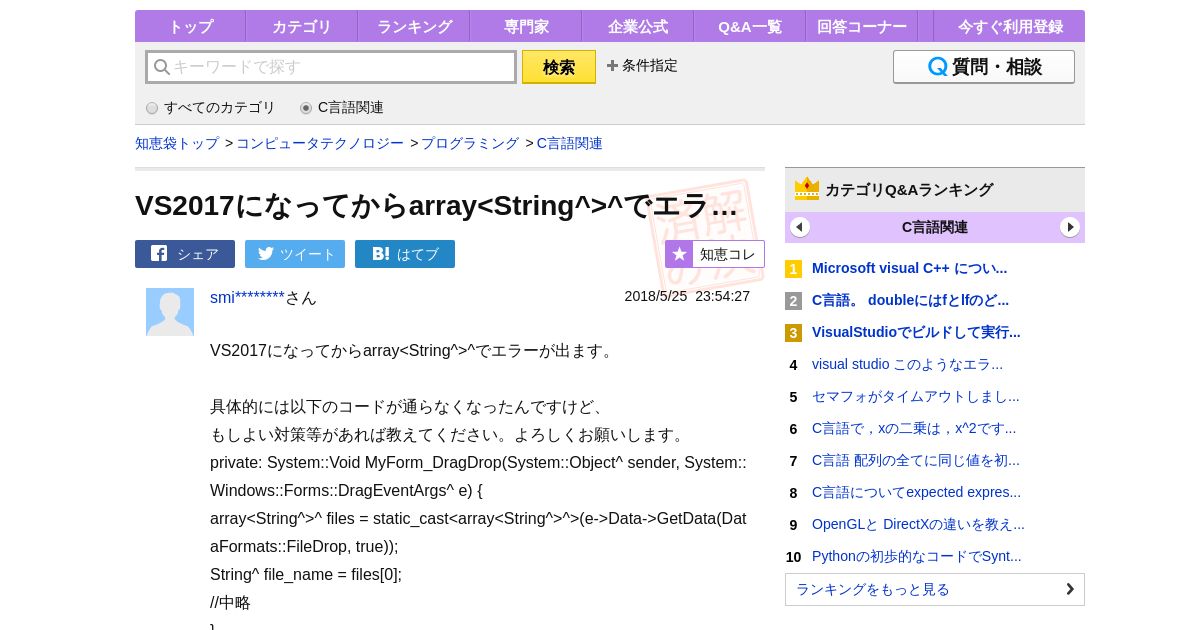The width and height of the screenshot is (1200, 630).
Task: Click the crown icon in ranking header
Action: click(x=807, y=189)
